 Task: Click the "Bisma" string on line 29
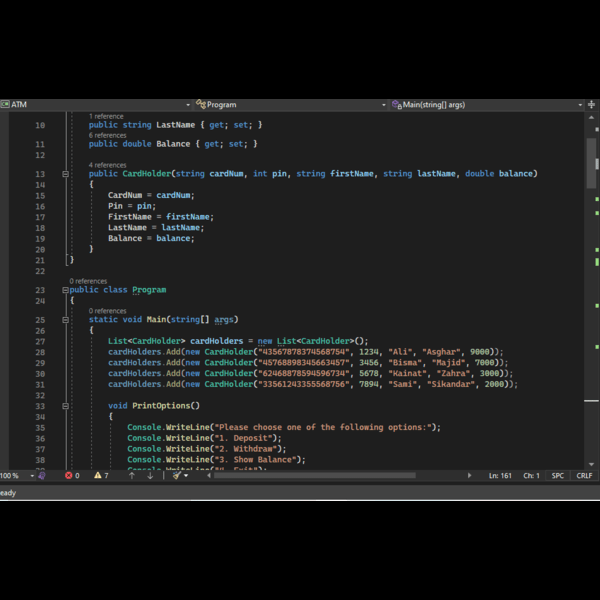[405, 363]
